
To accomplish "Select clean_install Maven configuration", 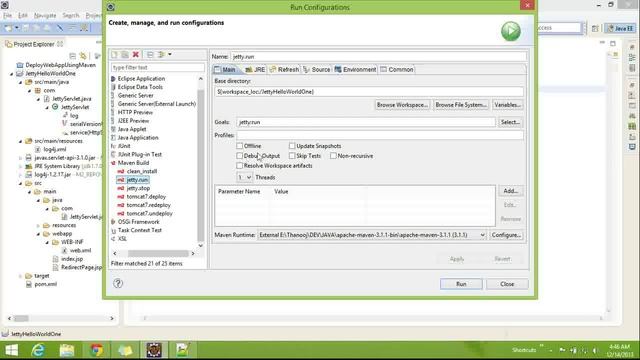I will (142, 171).
